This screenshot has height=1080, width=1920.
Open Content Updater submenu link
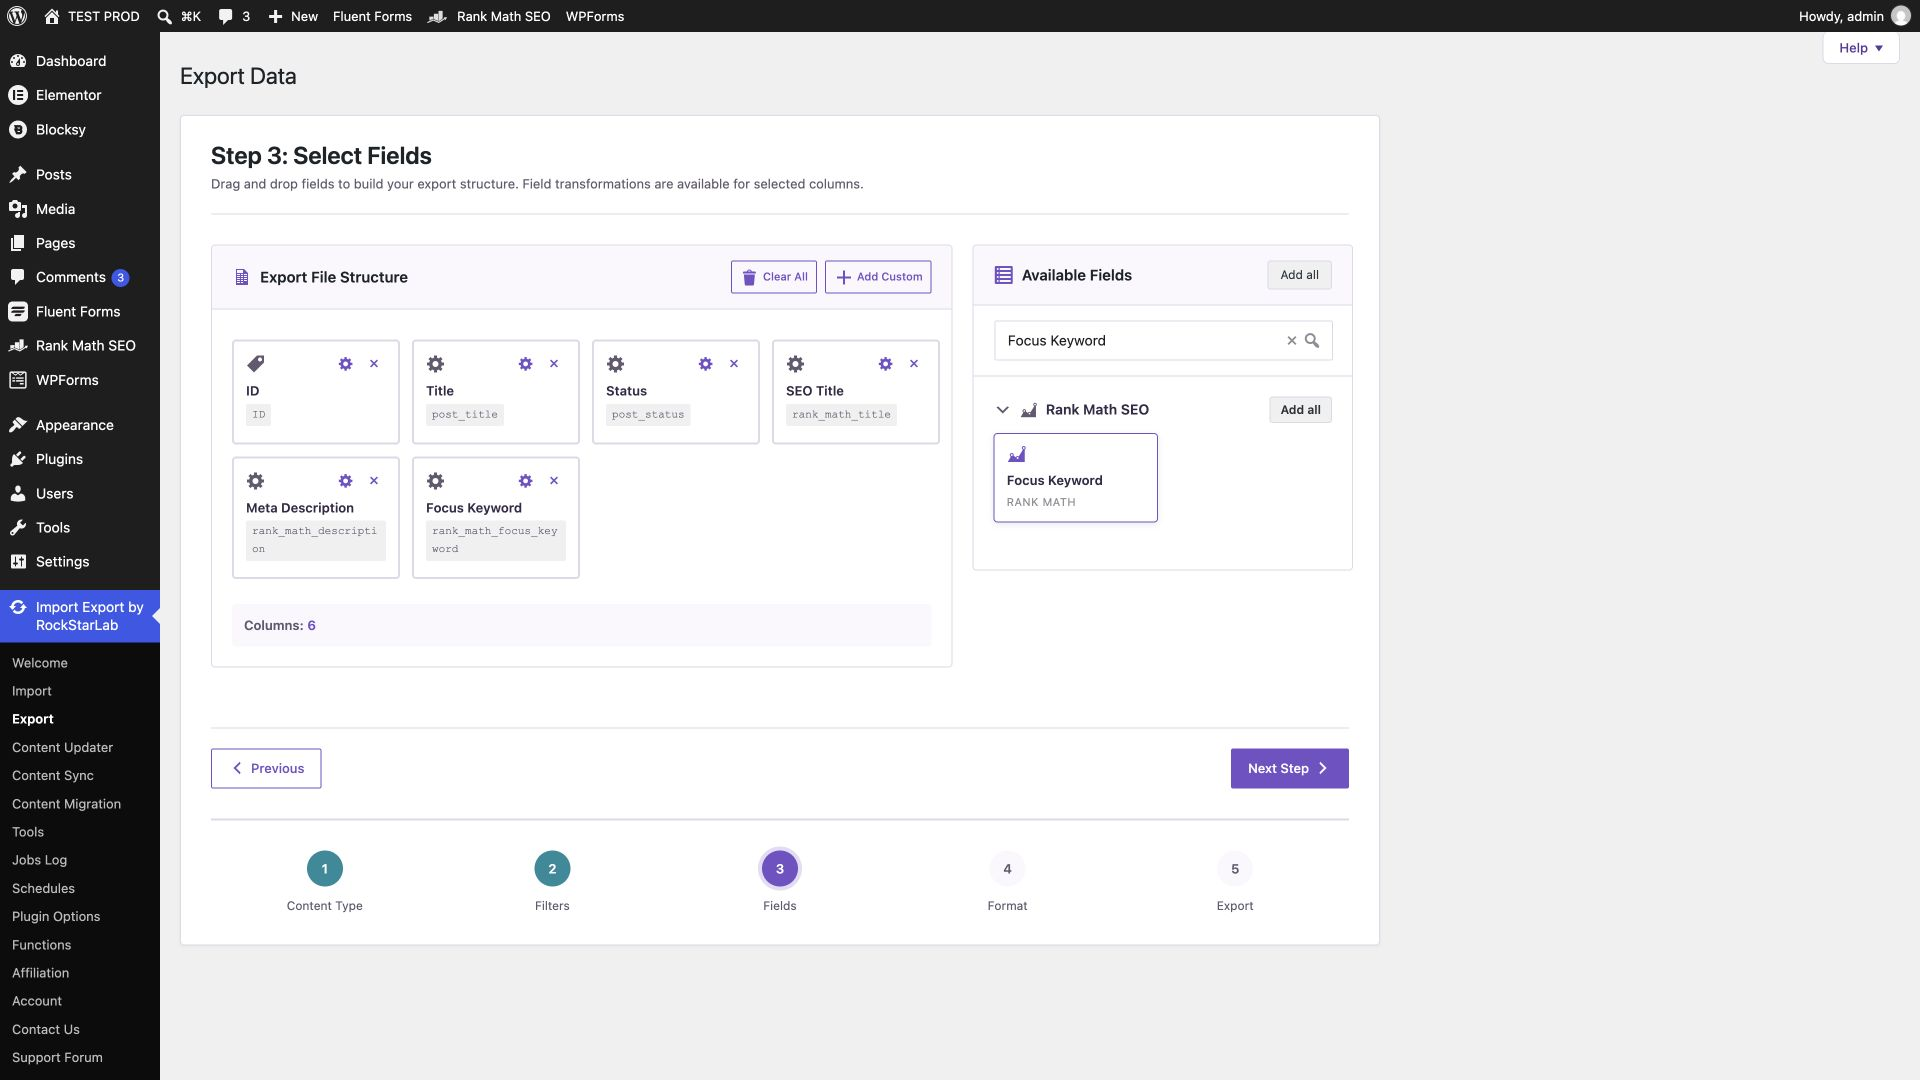click(62, 747)
